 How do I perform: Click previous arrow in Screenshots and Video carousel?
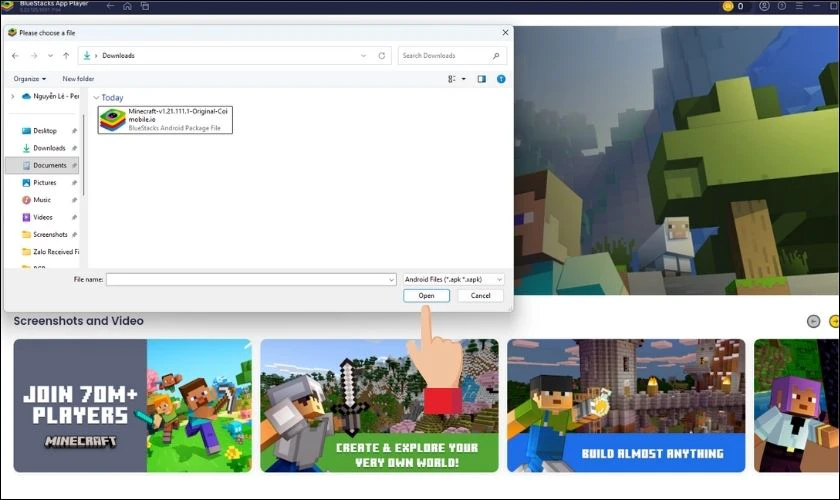813,321
